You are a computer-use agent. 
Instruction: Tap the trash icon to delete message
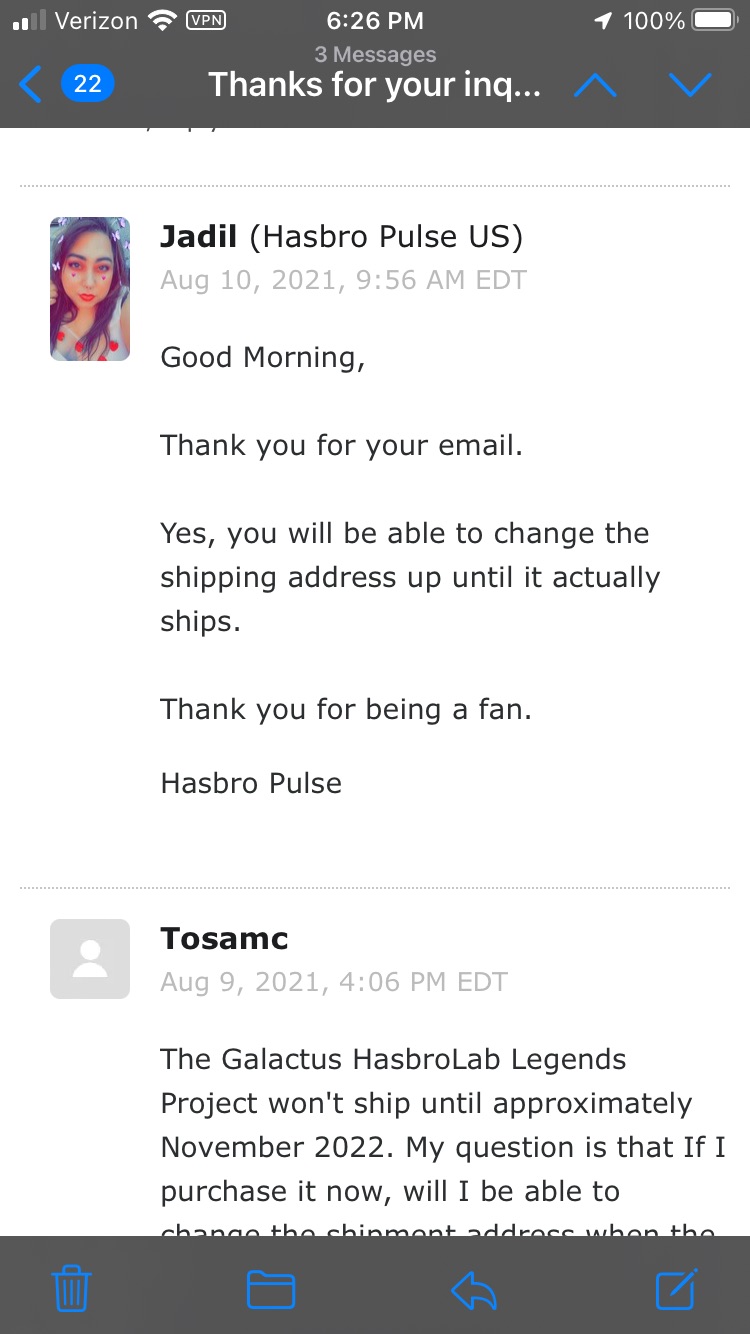[x=72, y=1290]
